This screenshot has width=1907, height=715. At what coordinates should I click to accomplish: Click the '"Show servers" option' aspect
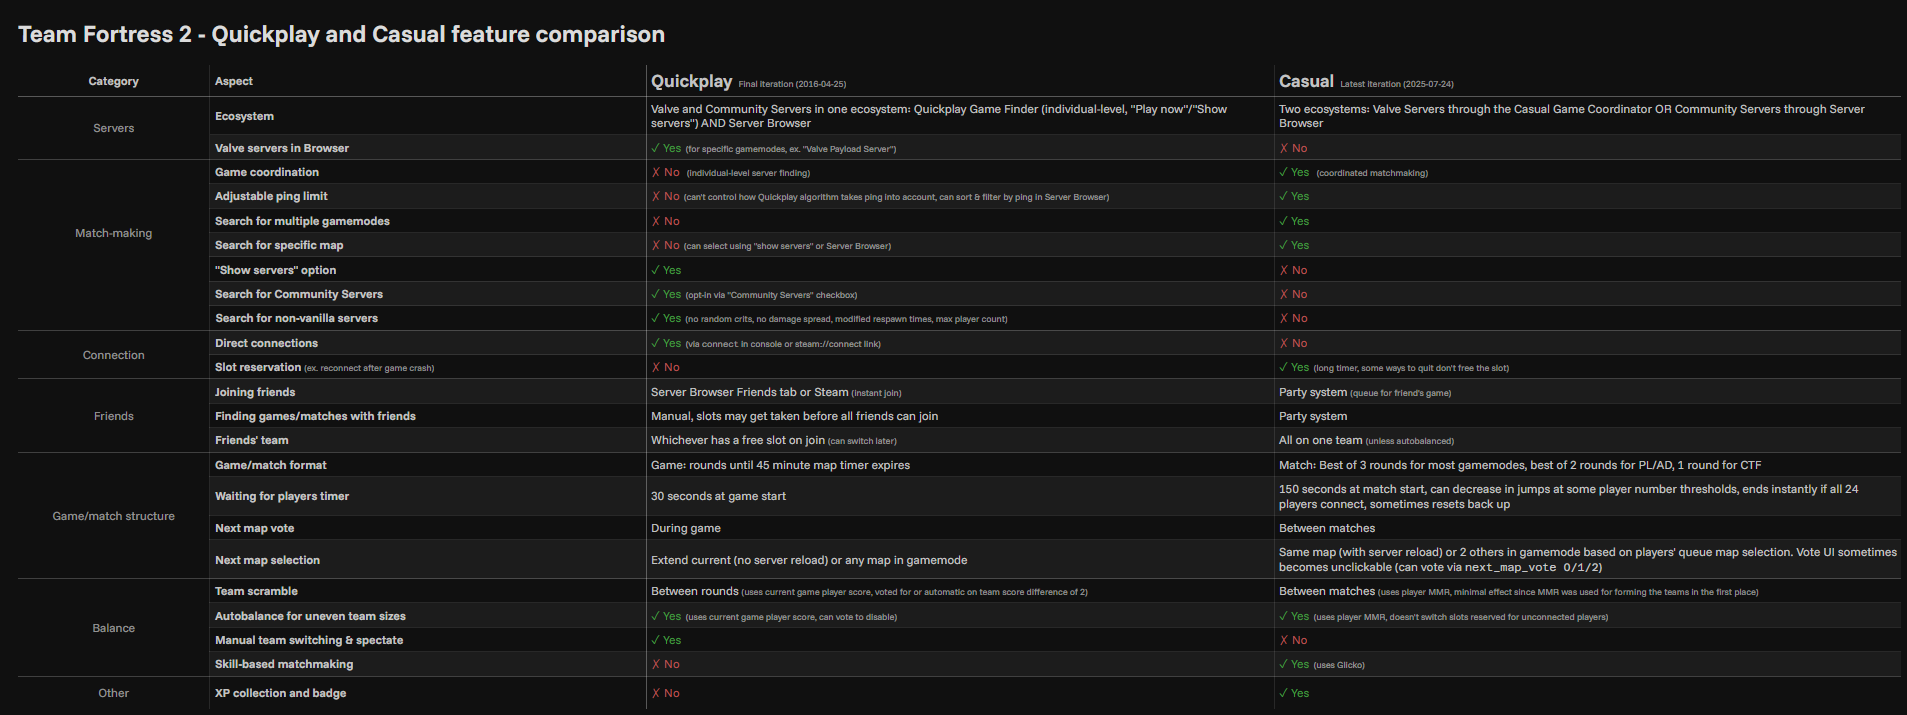point(275,270)
